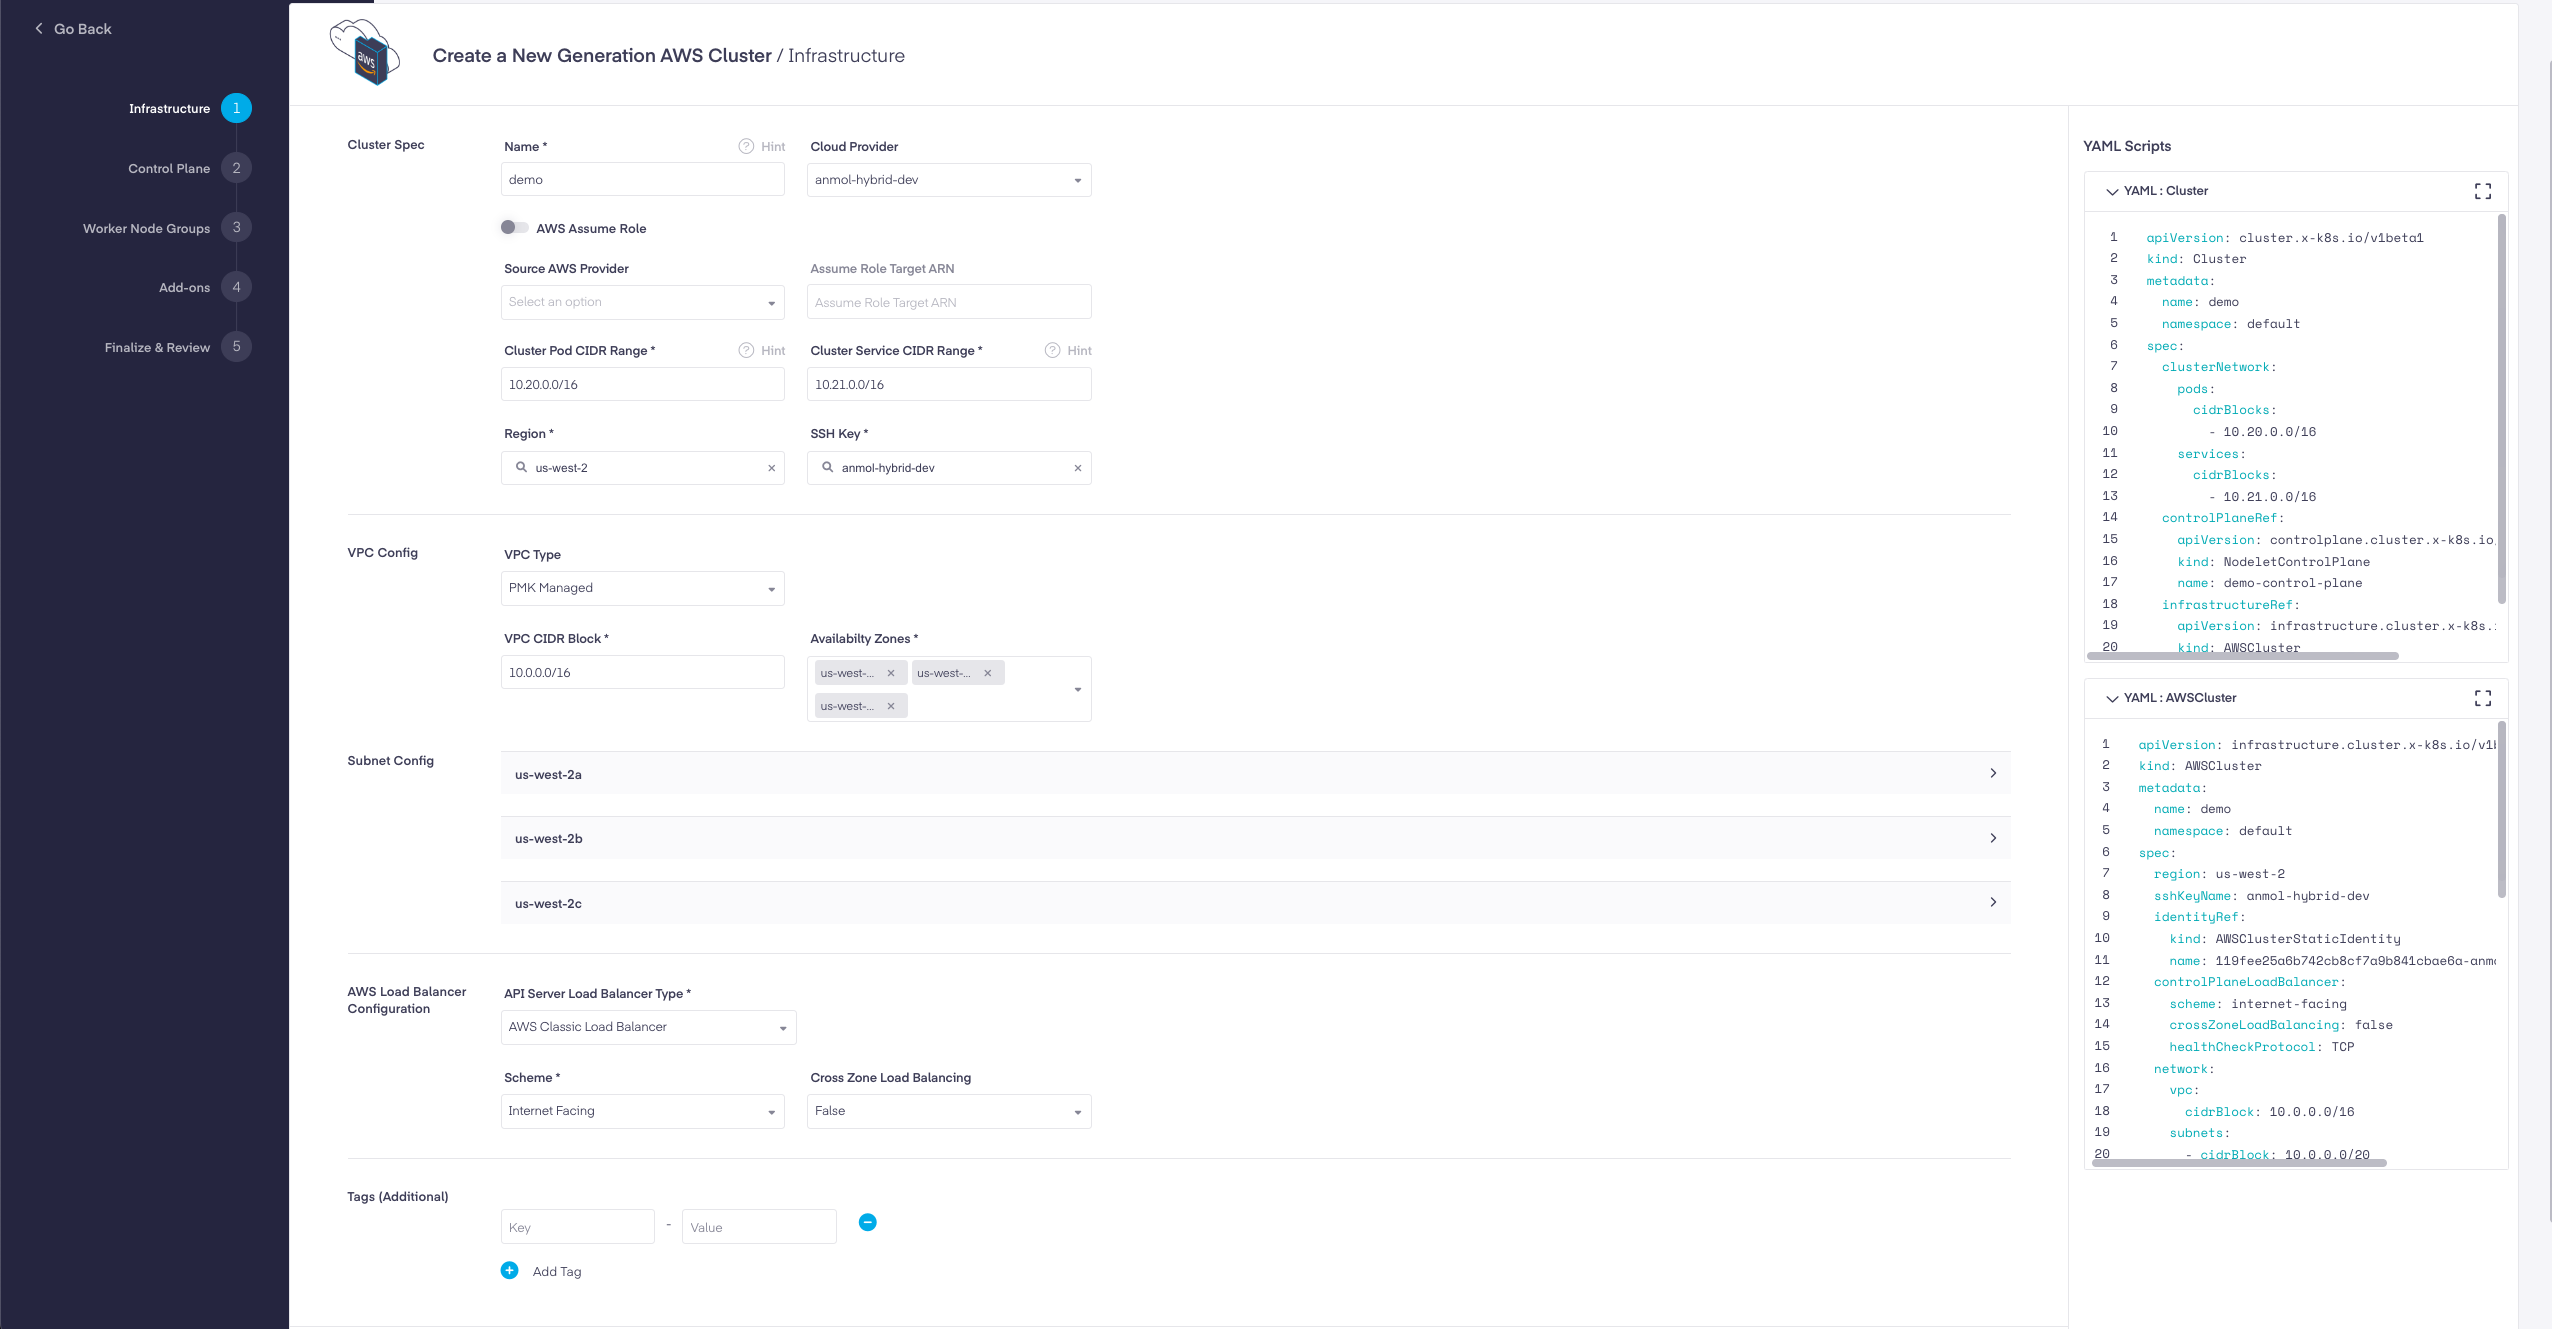Click the Cluster Service CIDR Hint icon

point(1052,350)
